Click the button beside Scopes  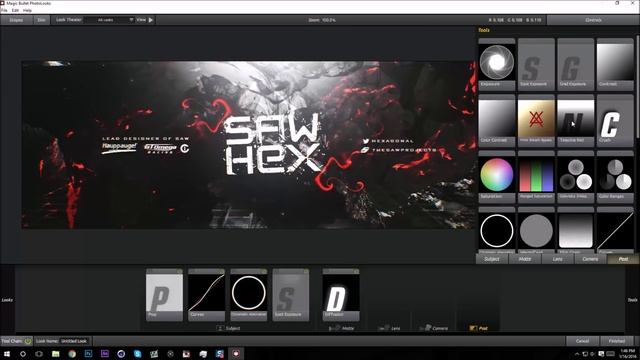pyautogui.click(x=41, y=20)
